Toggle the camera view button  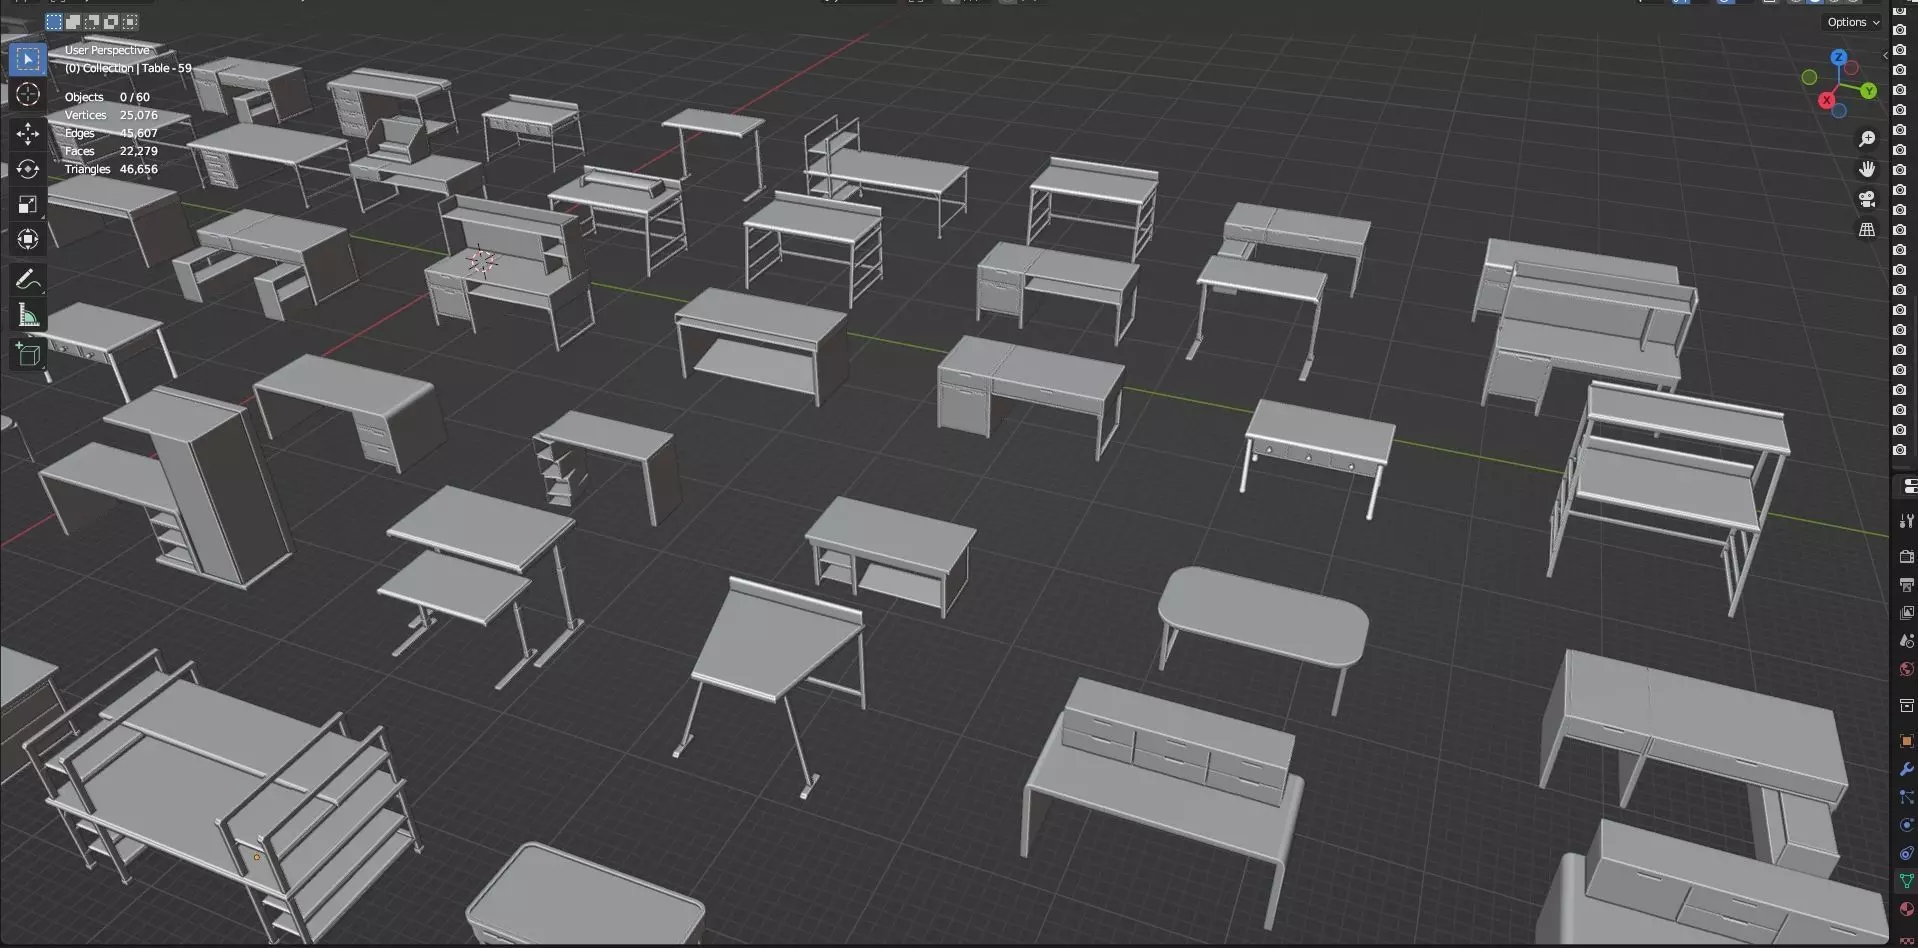[x=1867, y=199]
